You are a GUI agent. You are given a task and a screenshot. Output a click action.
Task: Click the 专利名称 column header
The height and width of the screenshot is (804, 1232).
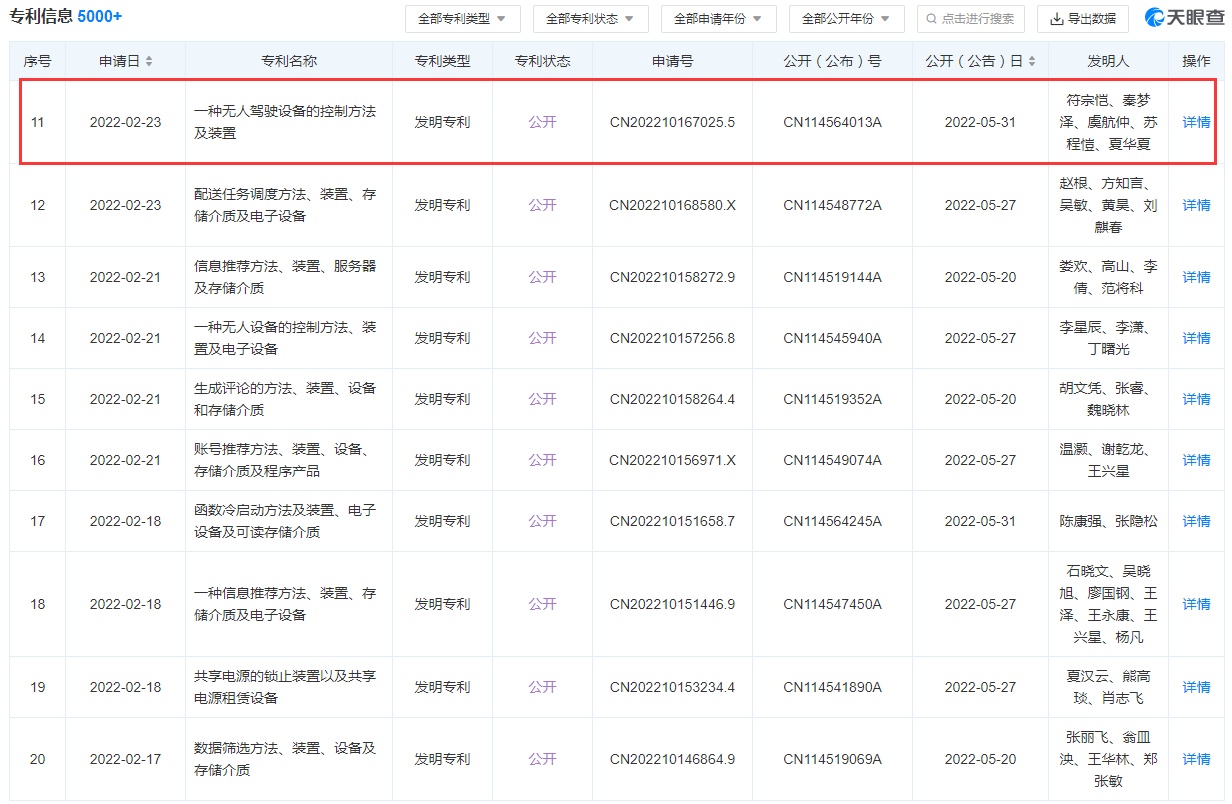coord(288,61)
